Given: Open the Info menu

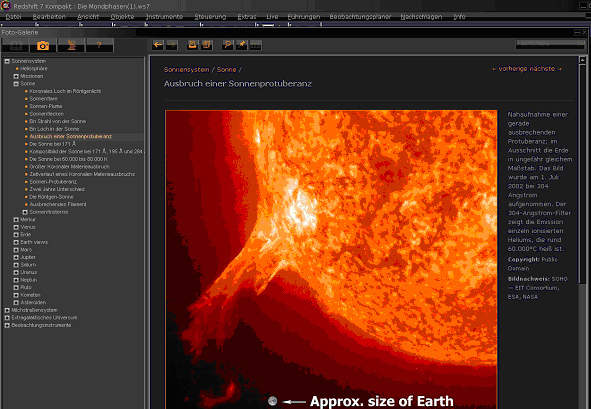Looking at the screenshot, I should tap(459, 17).
